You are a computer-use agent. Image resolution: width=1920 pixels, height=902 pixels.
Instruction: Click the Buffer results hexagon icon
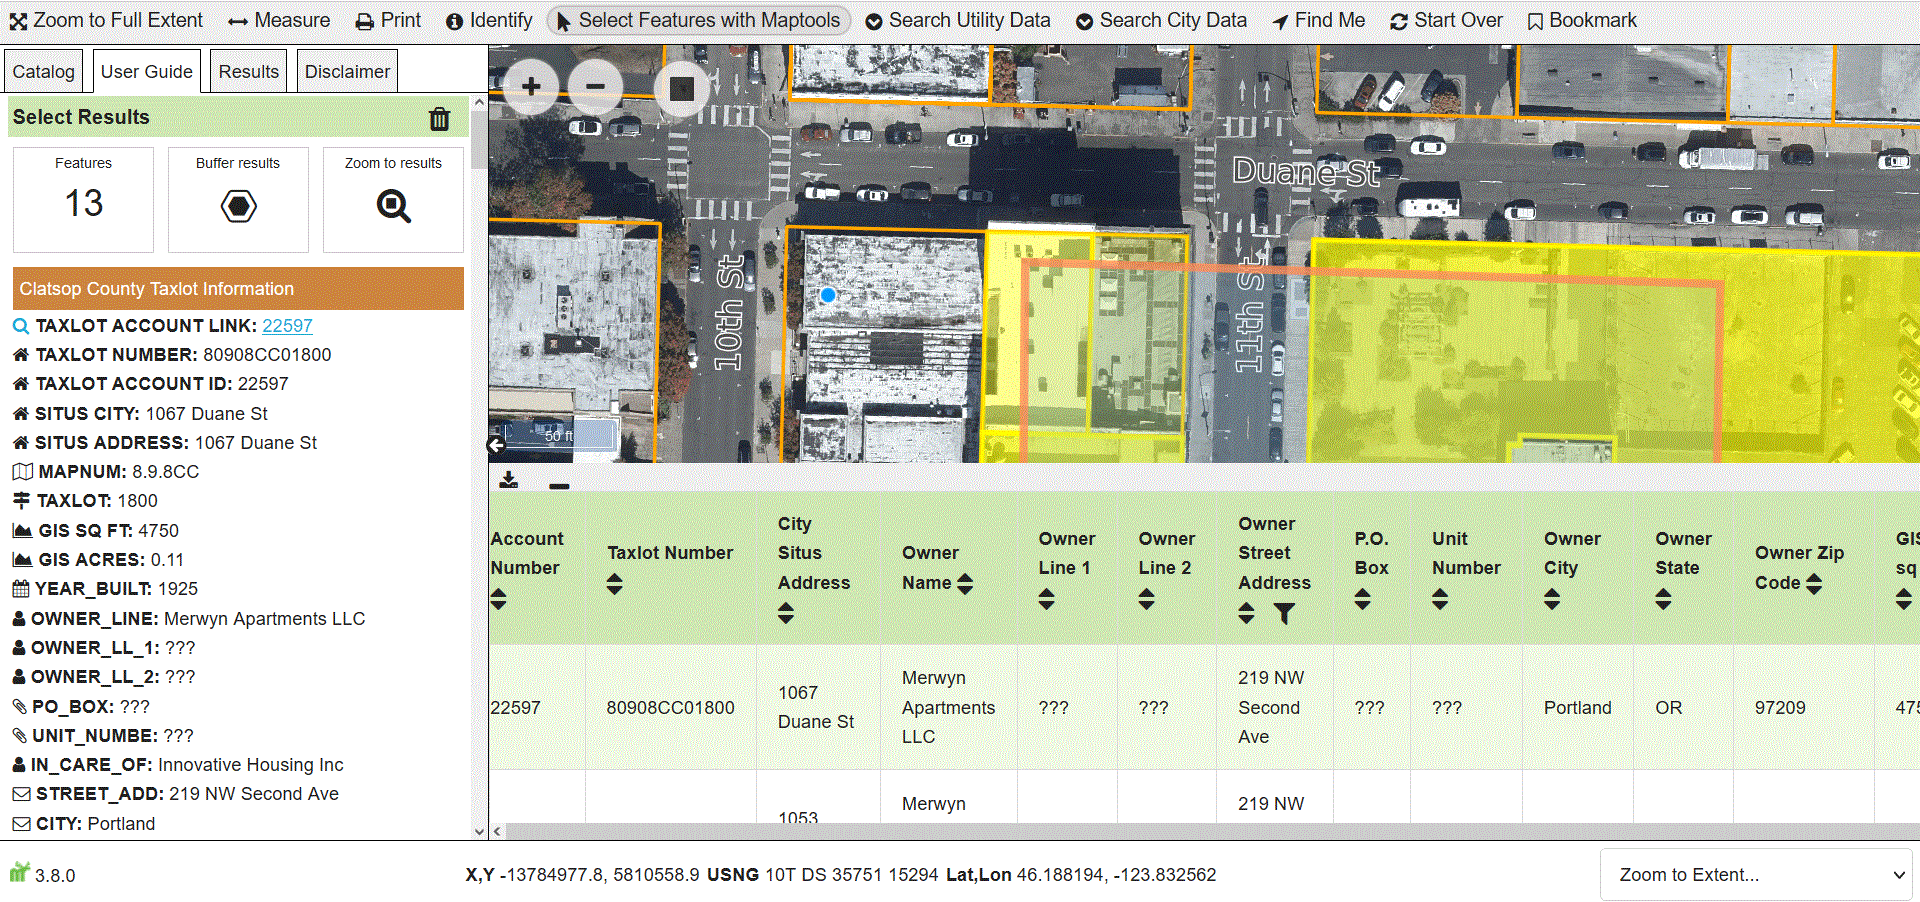tap(238, 207)
